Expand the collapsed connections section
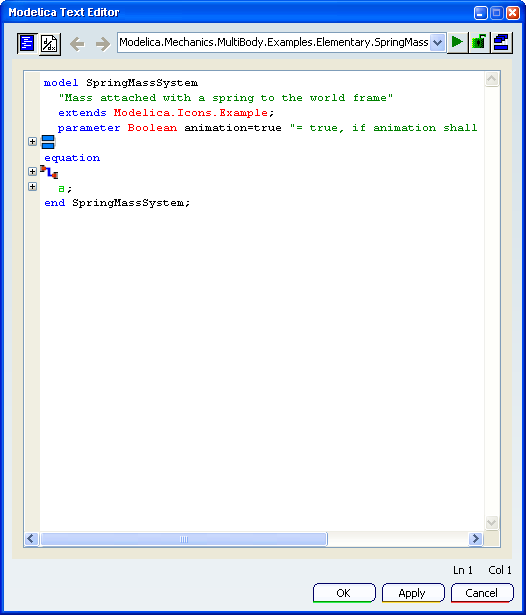 point(33,171)
